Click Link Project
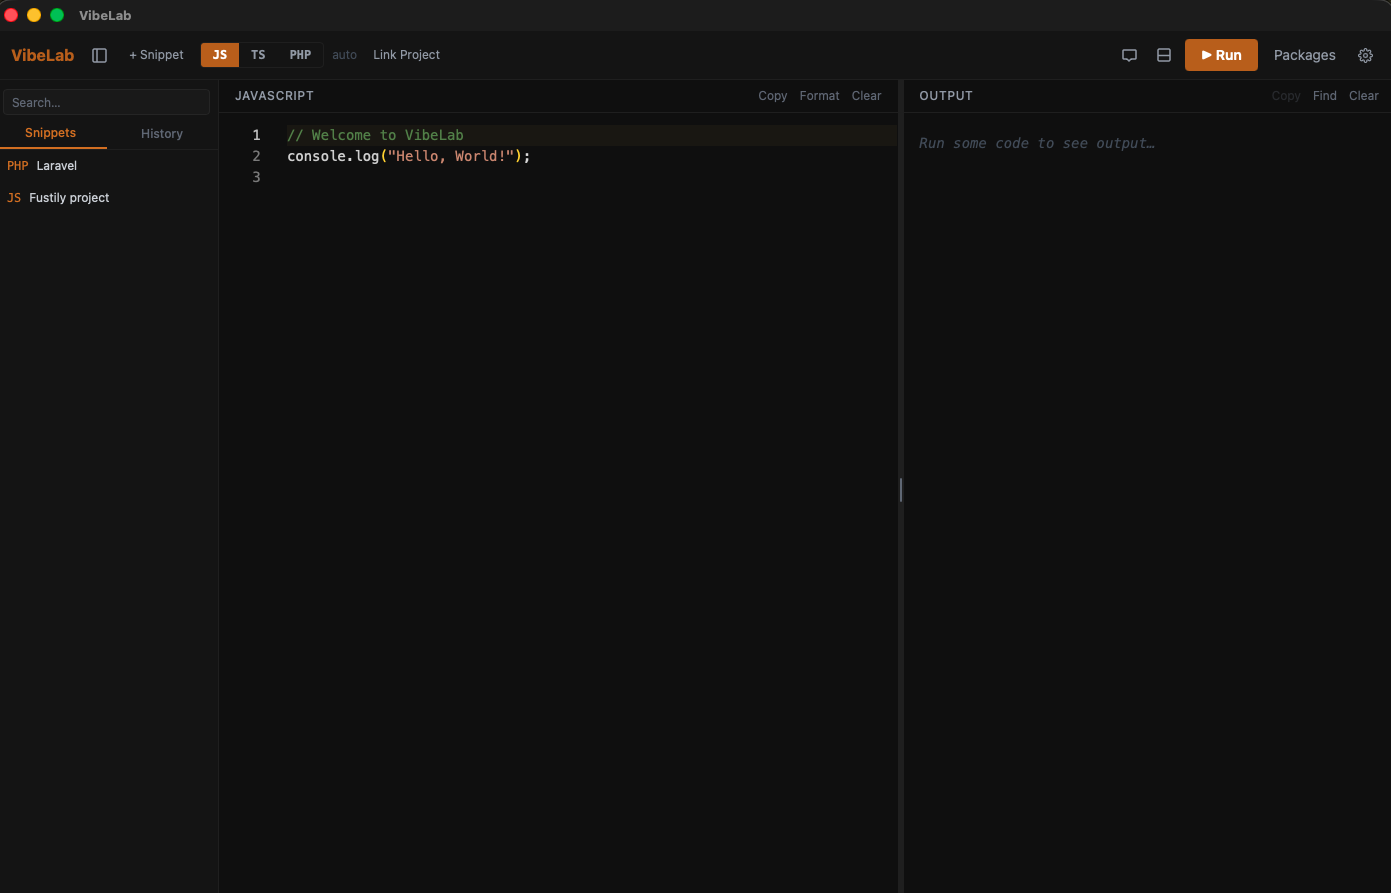 pos(406,55)
